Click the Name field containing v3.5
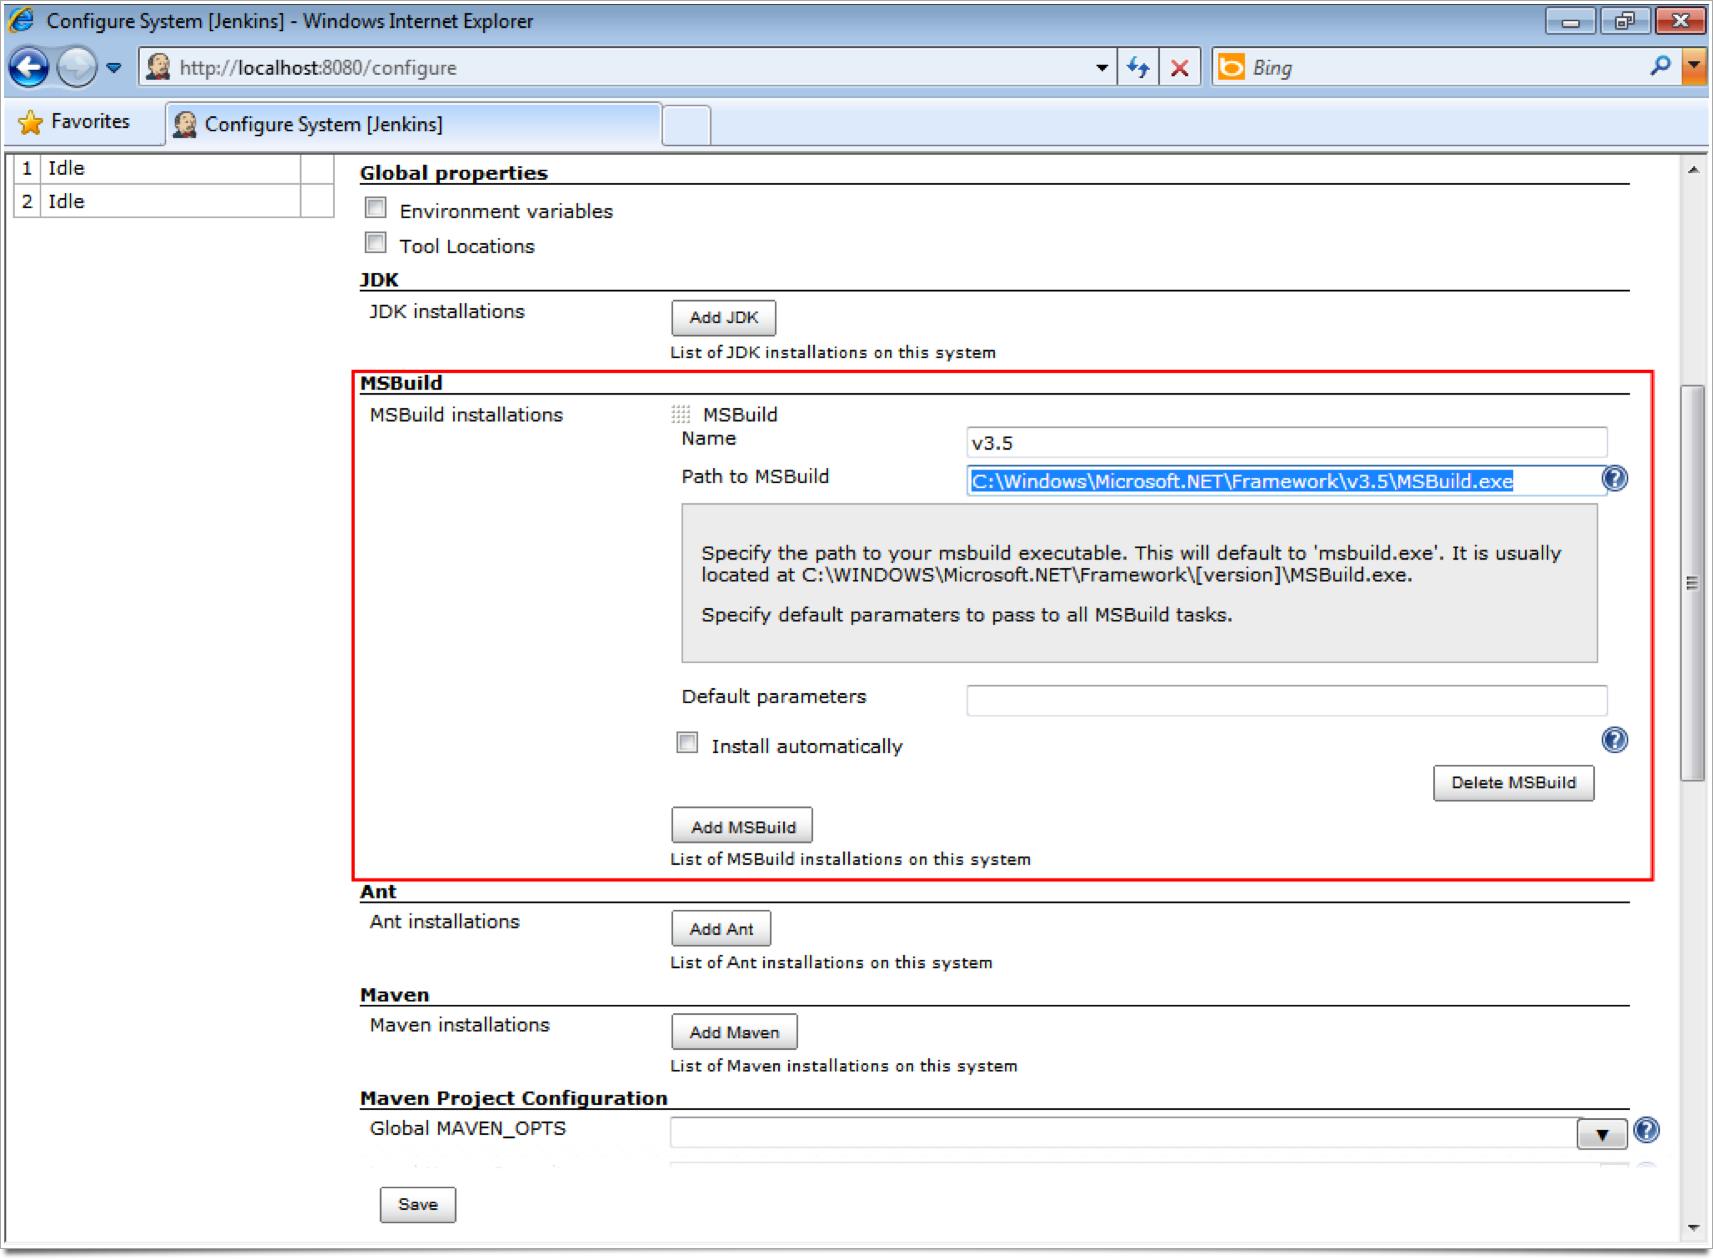 1287,442
